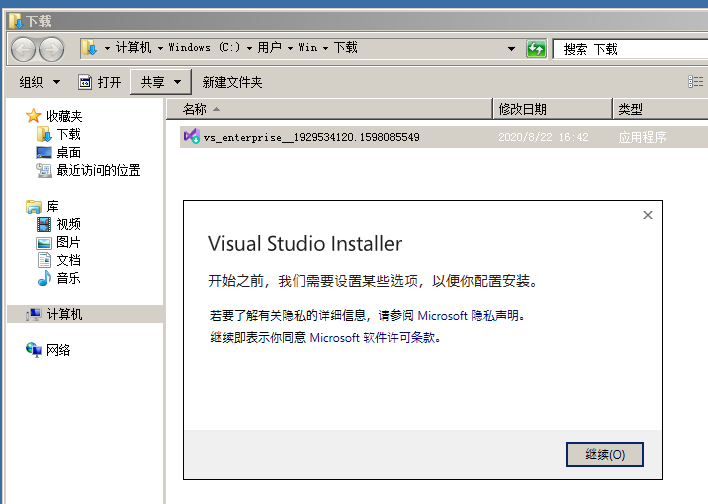This screenshot has height=504, width=708.
Task: Click the view options icon in toolbar
Action: click(x=695, y=82)
